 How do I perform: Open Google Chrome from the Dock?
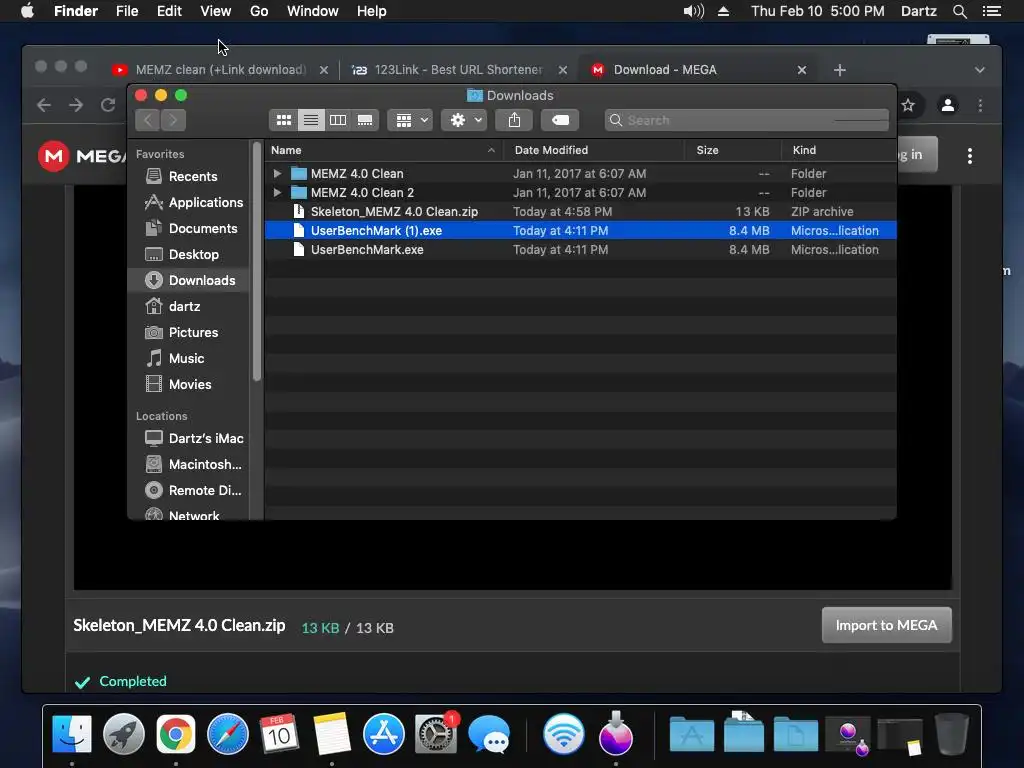(x=175, y=734)
